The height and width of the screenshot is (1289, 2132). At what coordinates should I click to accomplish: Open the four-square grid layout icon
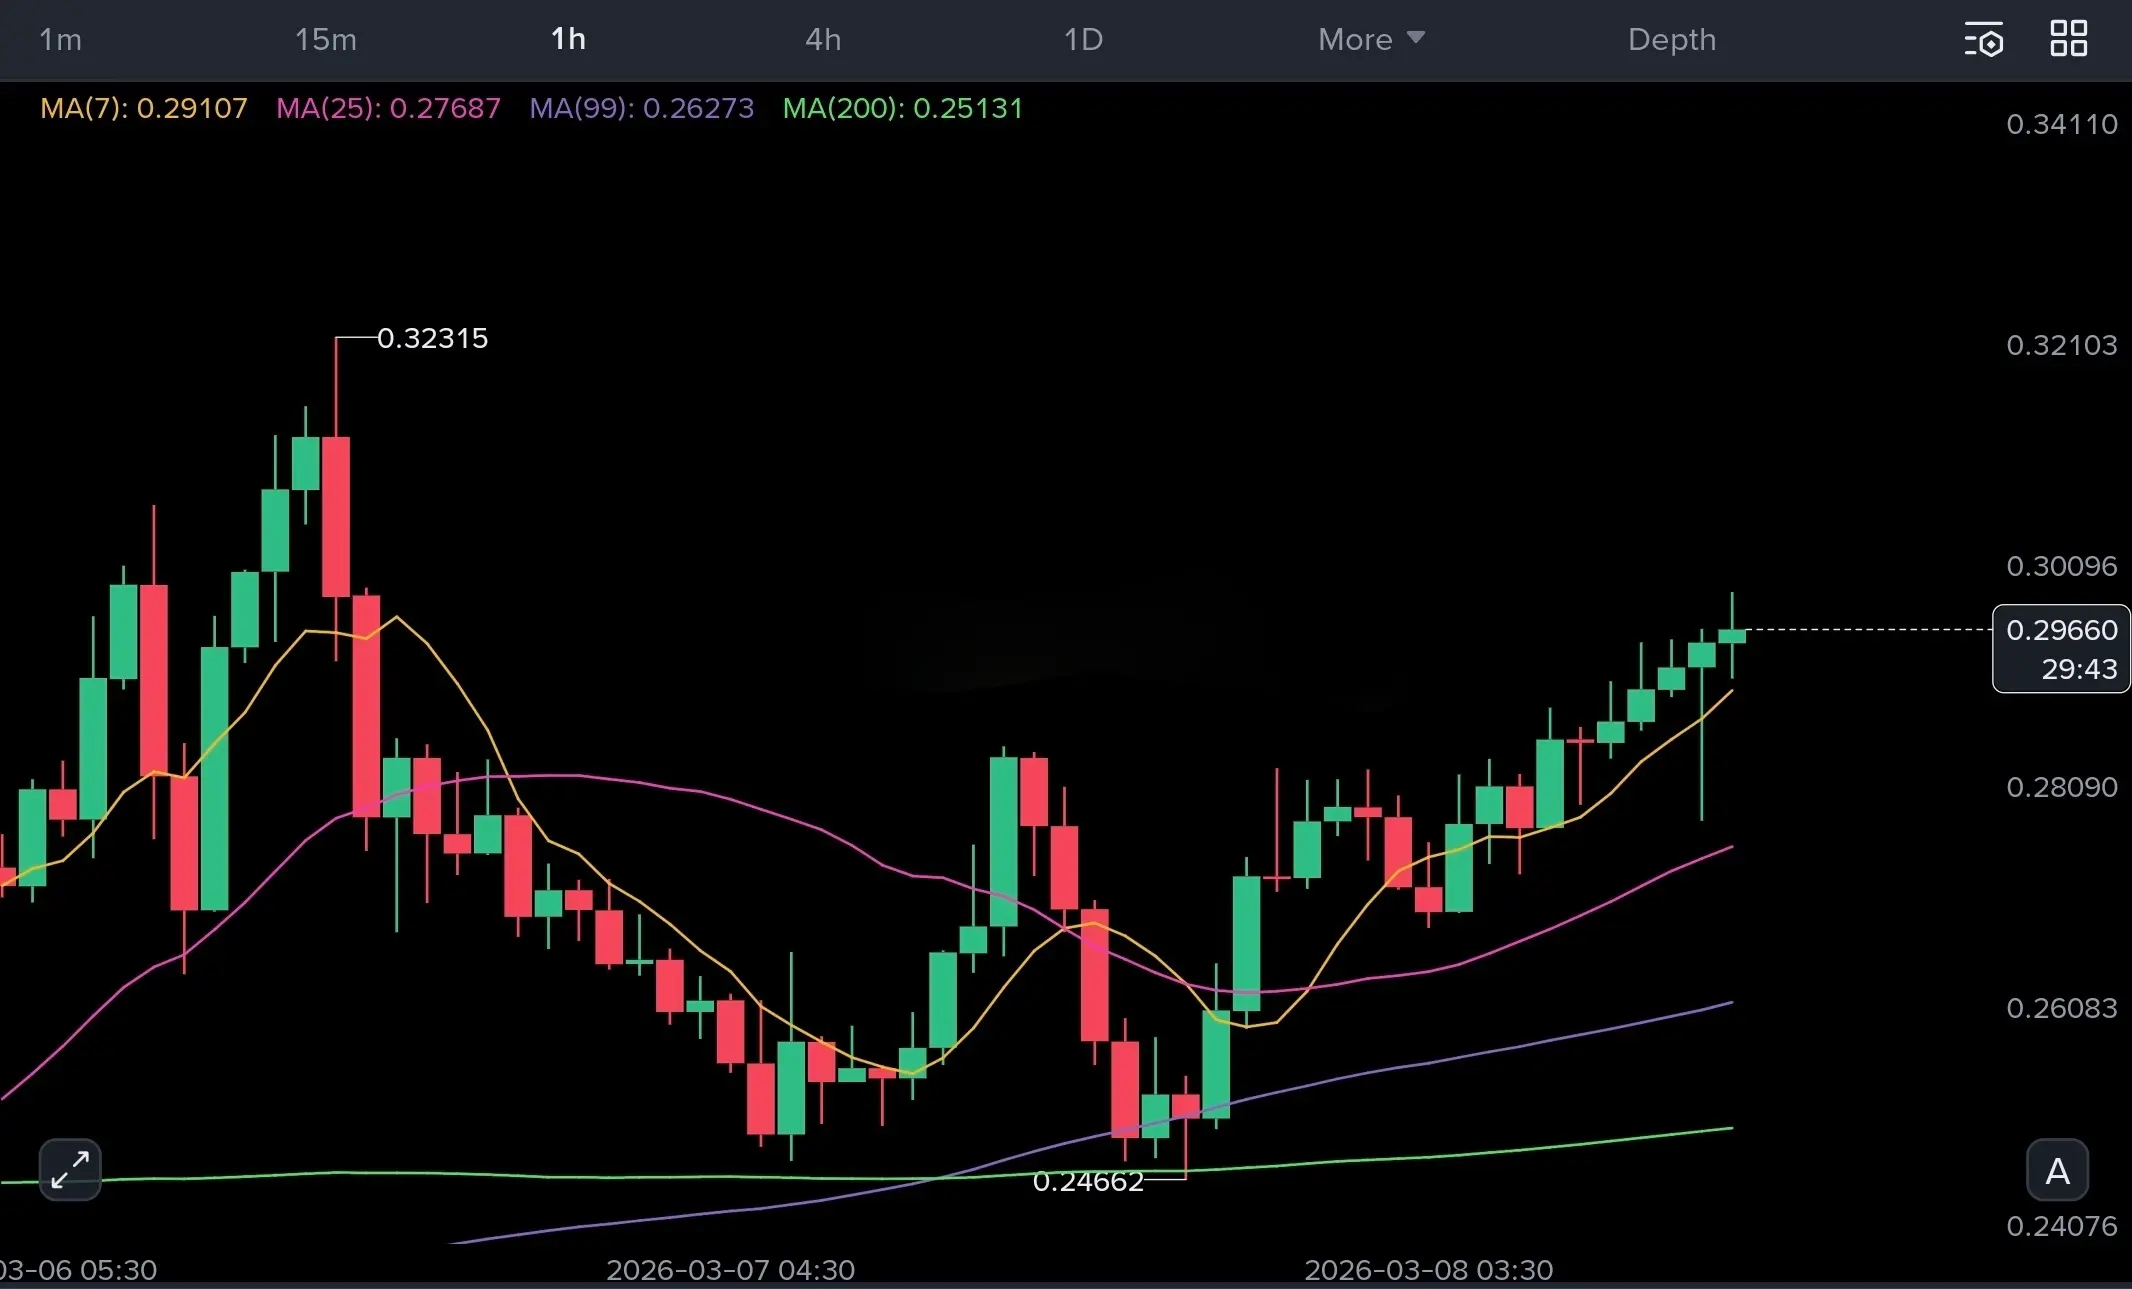click(x=2068, y=39)
